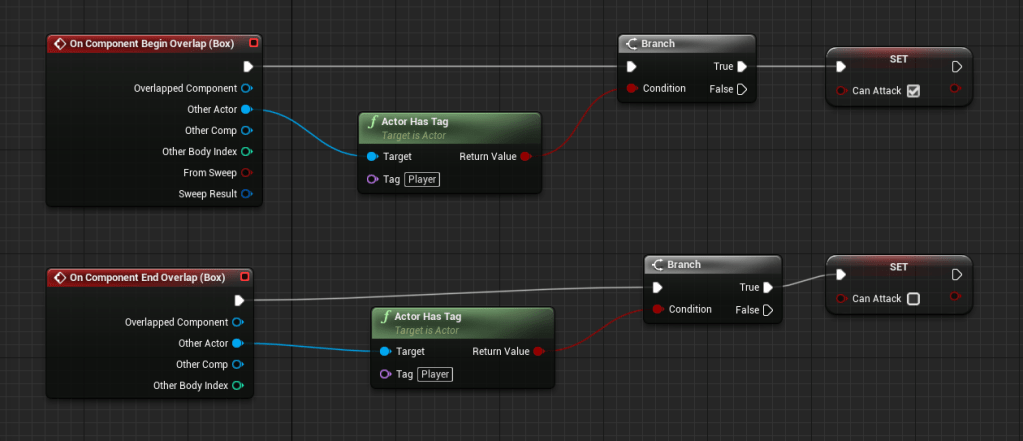This screenshot has width=1023, height=441.
Task: Click the Other Actor pin on Begin Overlap node
Action: (246, 109)
